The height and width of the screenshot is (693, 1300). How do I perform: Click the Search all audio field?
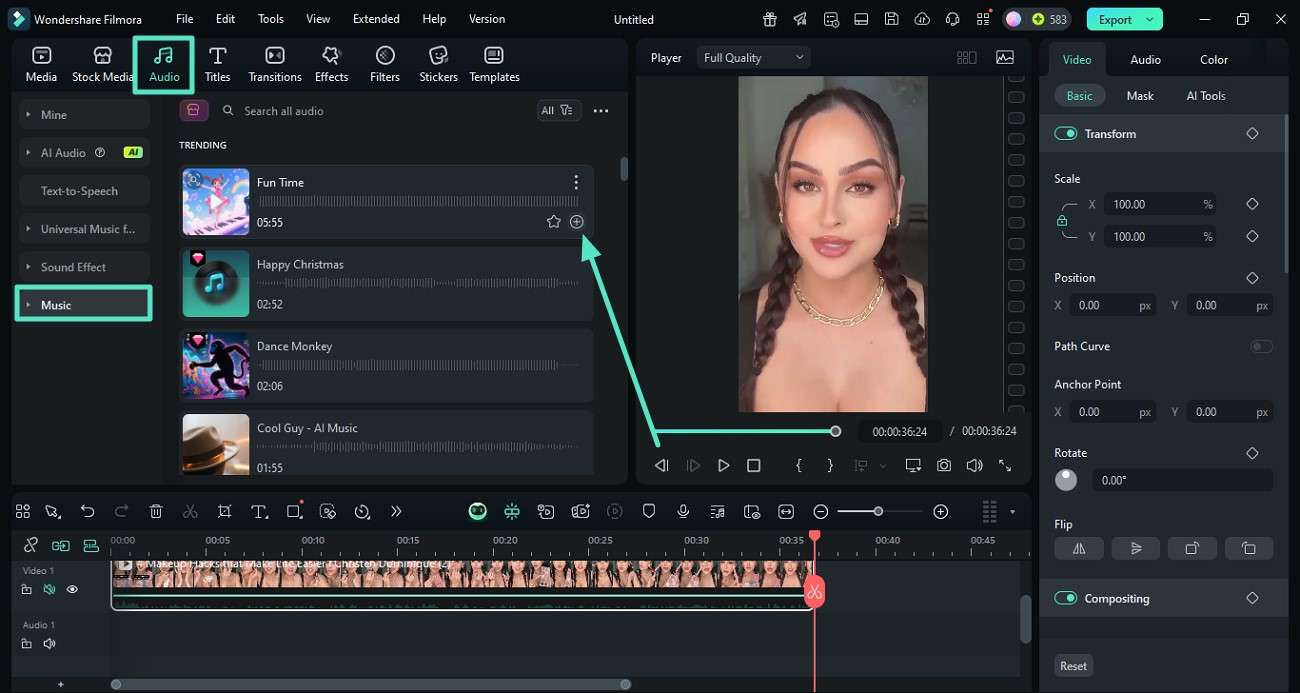pos(373,111)
